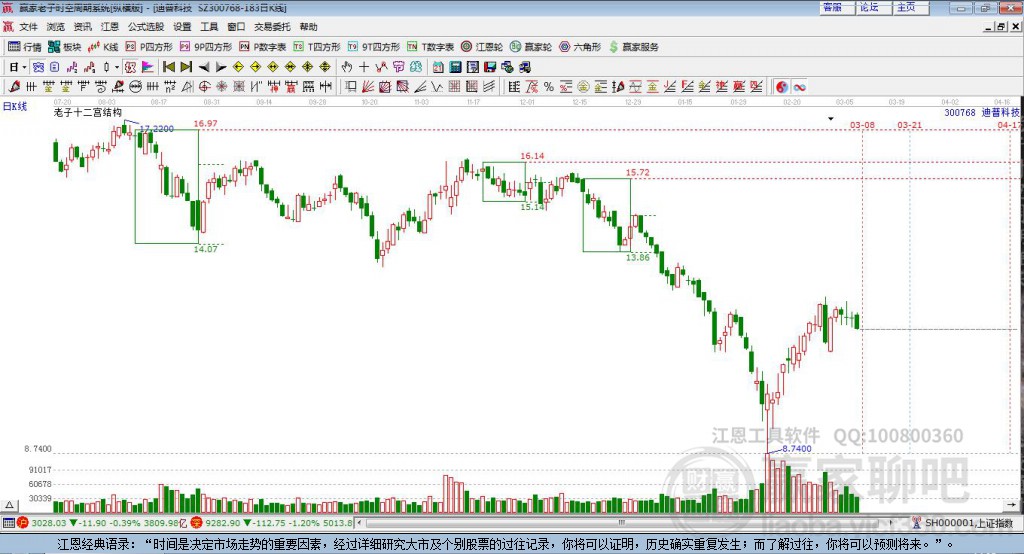Click small black triangle near 03-08 date
Viewport: 1024px width, 554px height.
click(831, 119)
